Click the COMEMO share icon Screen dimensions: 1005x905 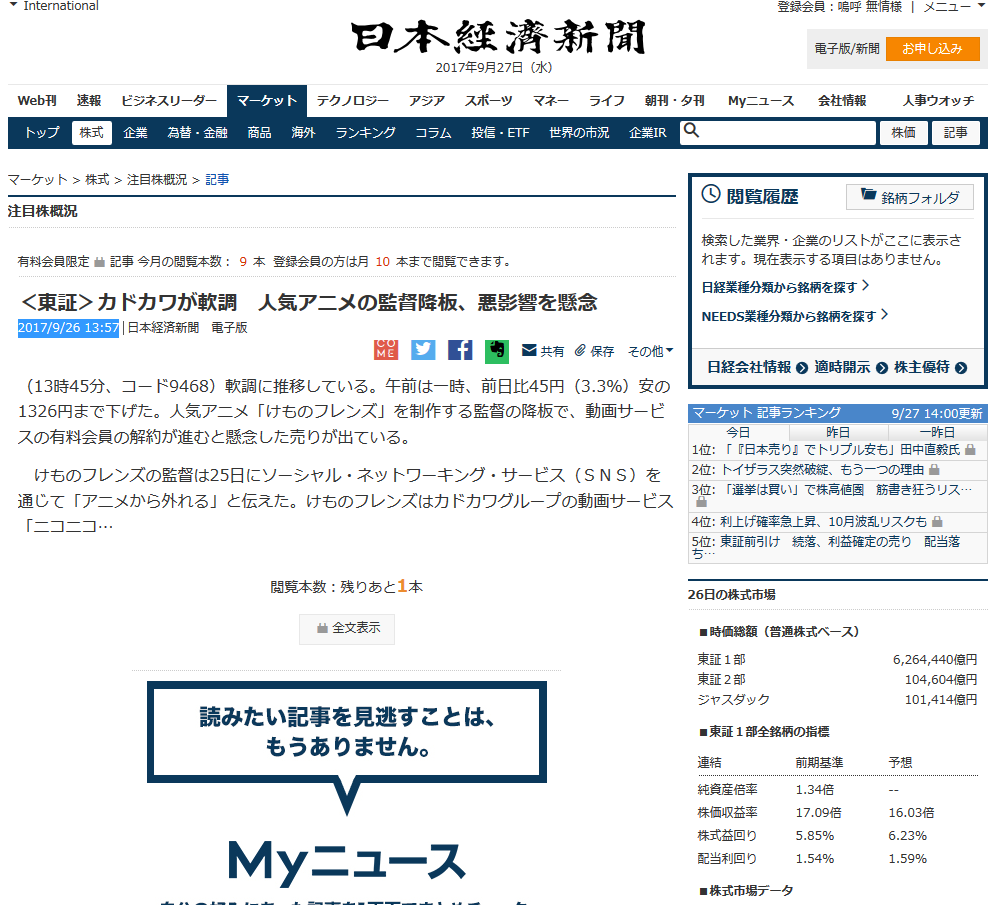[x=386, y=350]
